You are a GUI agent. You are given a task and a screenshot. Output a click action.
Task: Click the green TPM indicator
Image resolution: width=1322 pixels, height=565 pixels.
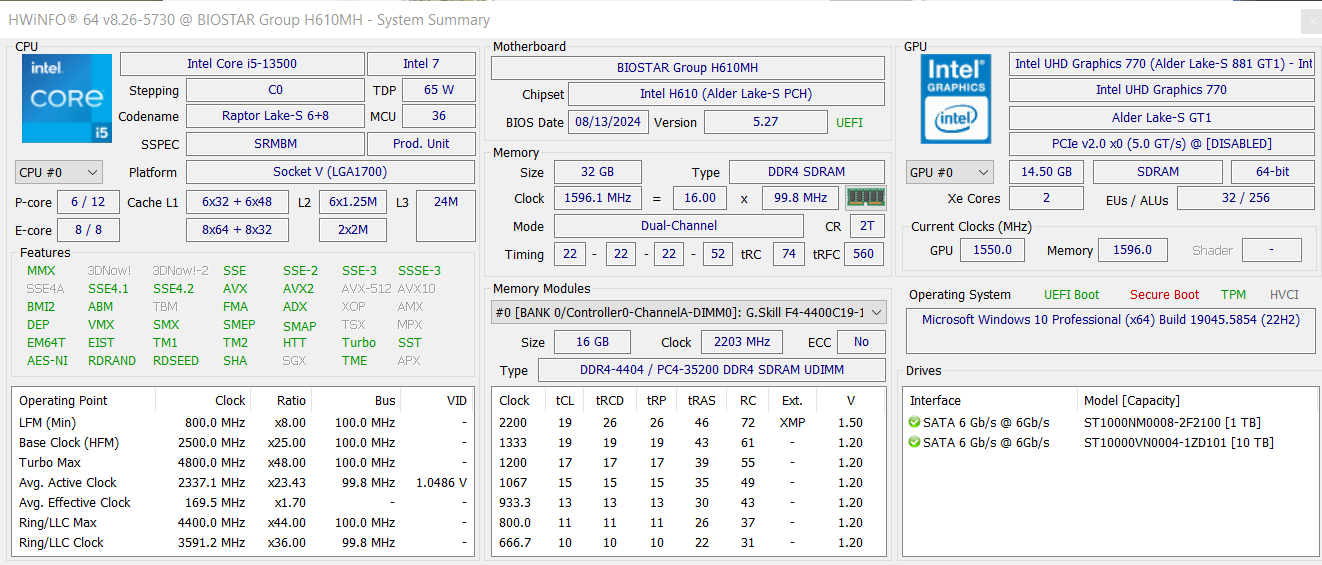(1233, 295)
